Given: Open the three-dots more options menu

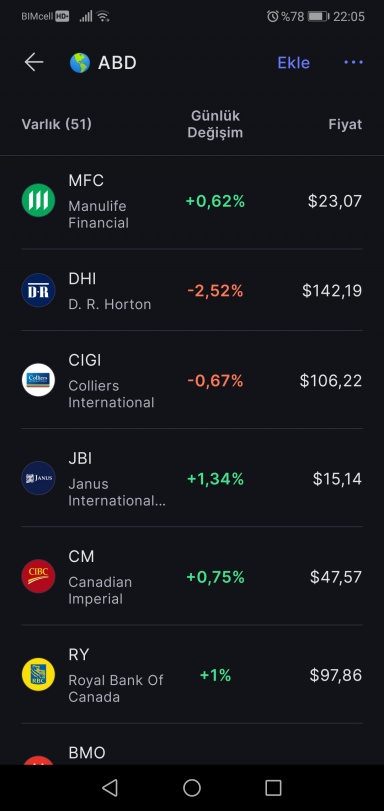Looking at the screenshot, I should pyautogui.click(x=353, y=63).
